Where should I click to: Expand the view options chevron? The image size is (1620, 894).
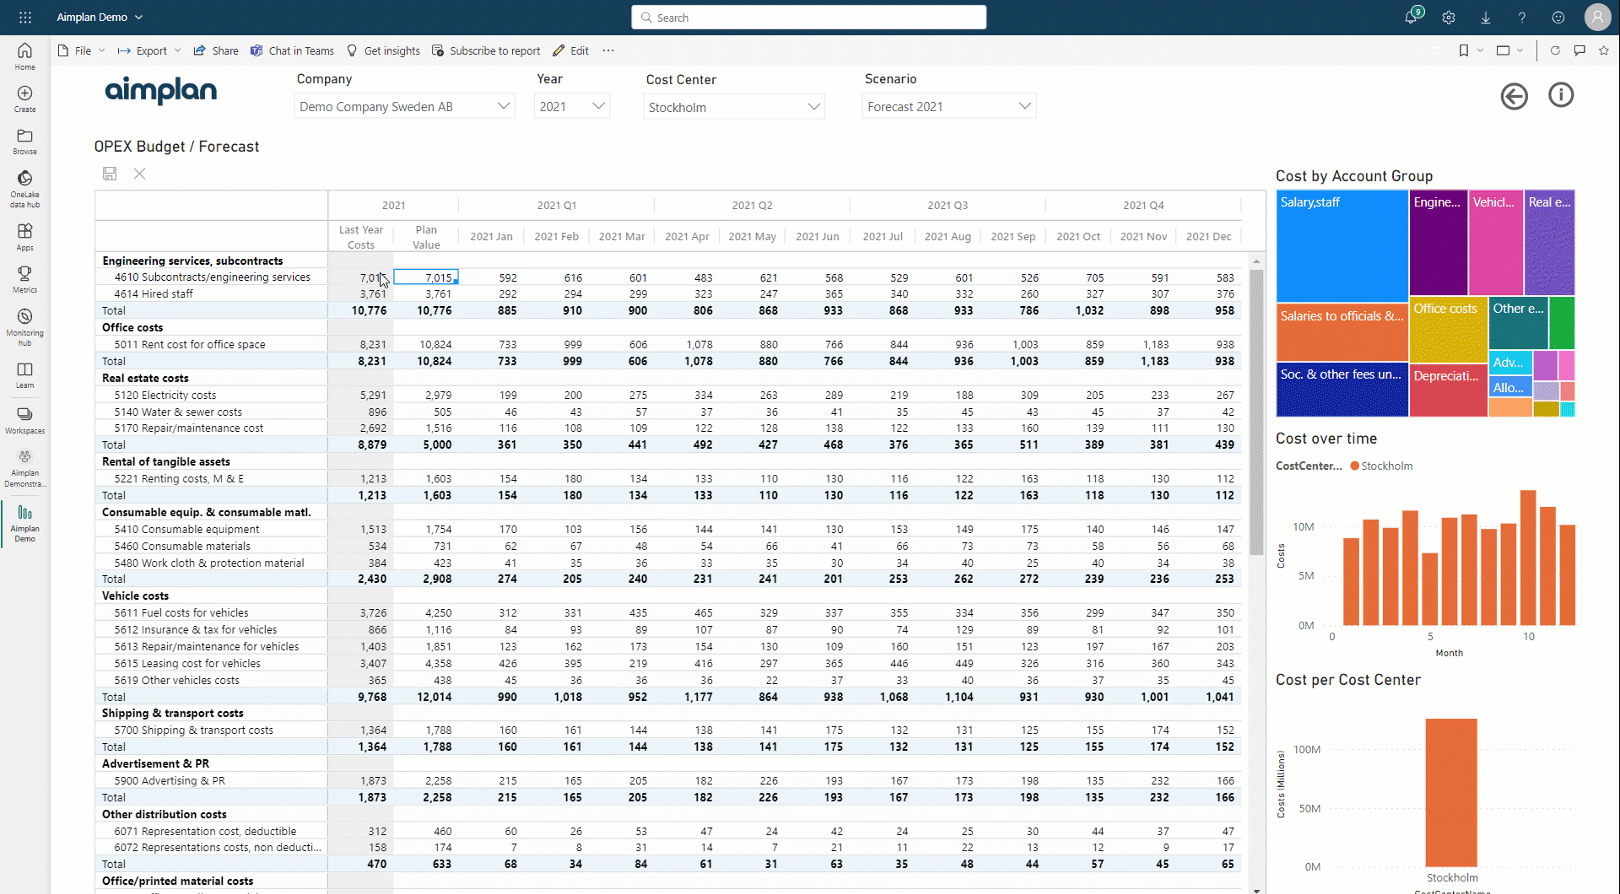pos(1520,50)
